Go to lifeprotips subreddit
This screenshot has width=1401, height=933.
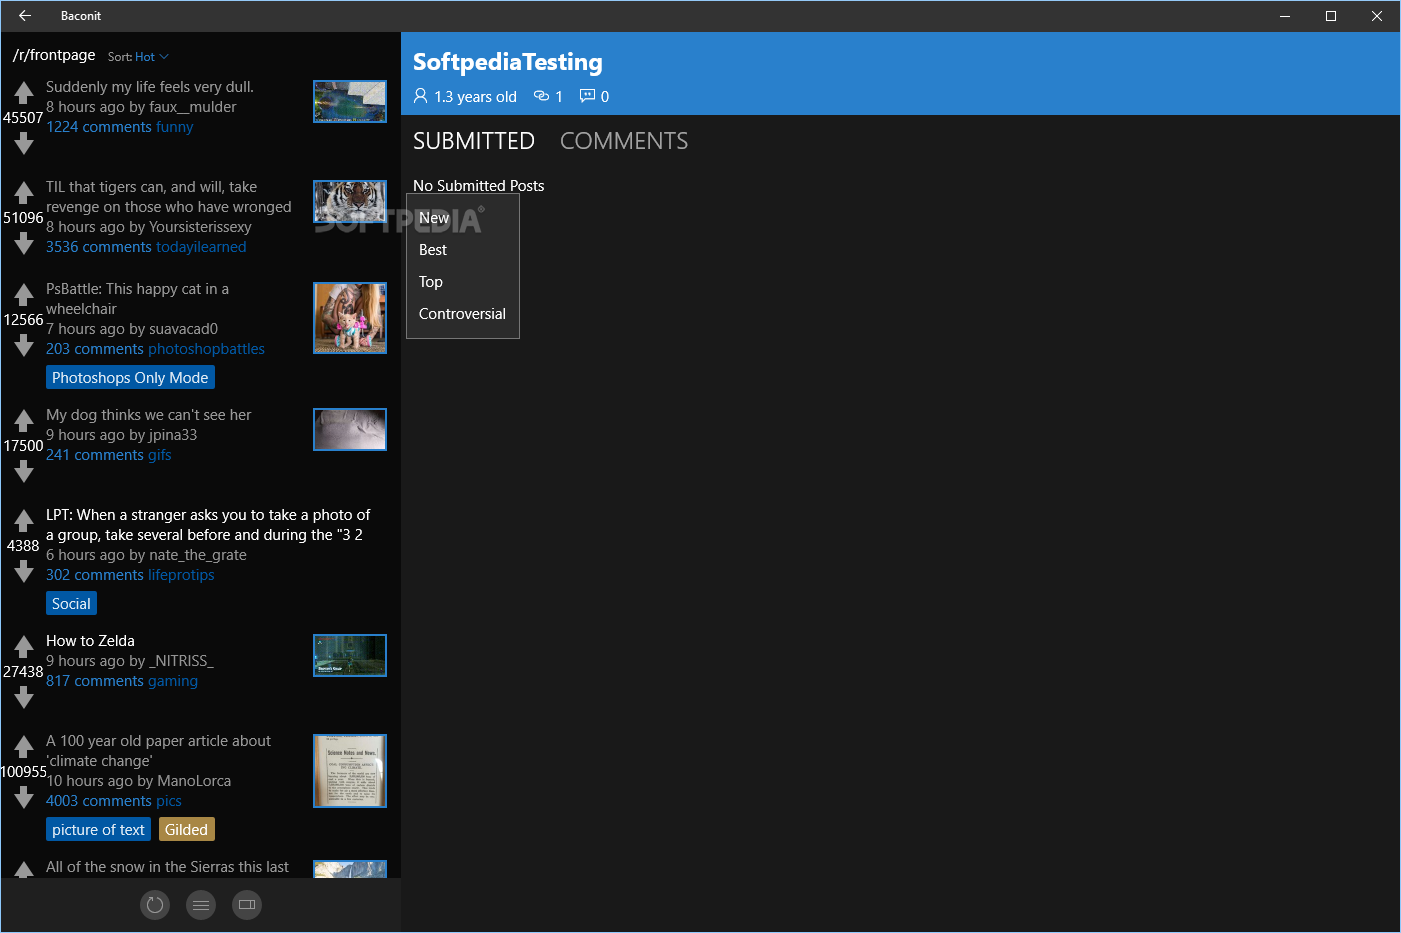pyautogui.click(x=181, y=575)
